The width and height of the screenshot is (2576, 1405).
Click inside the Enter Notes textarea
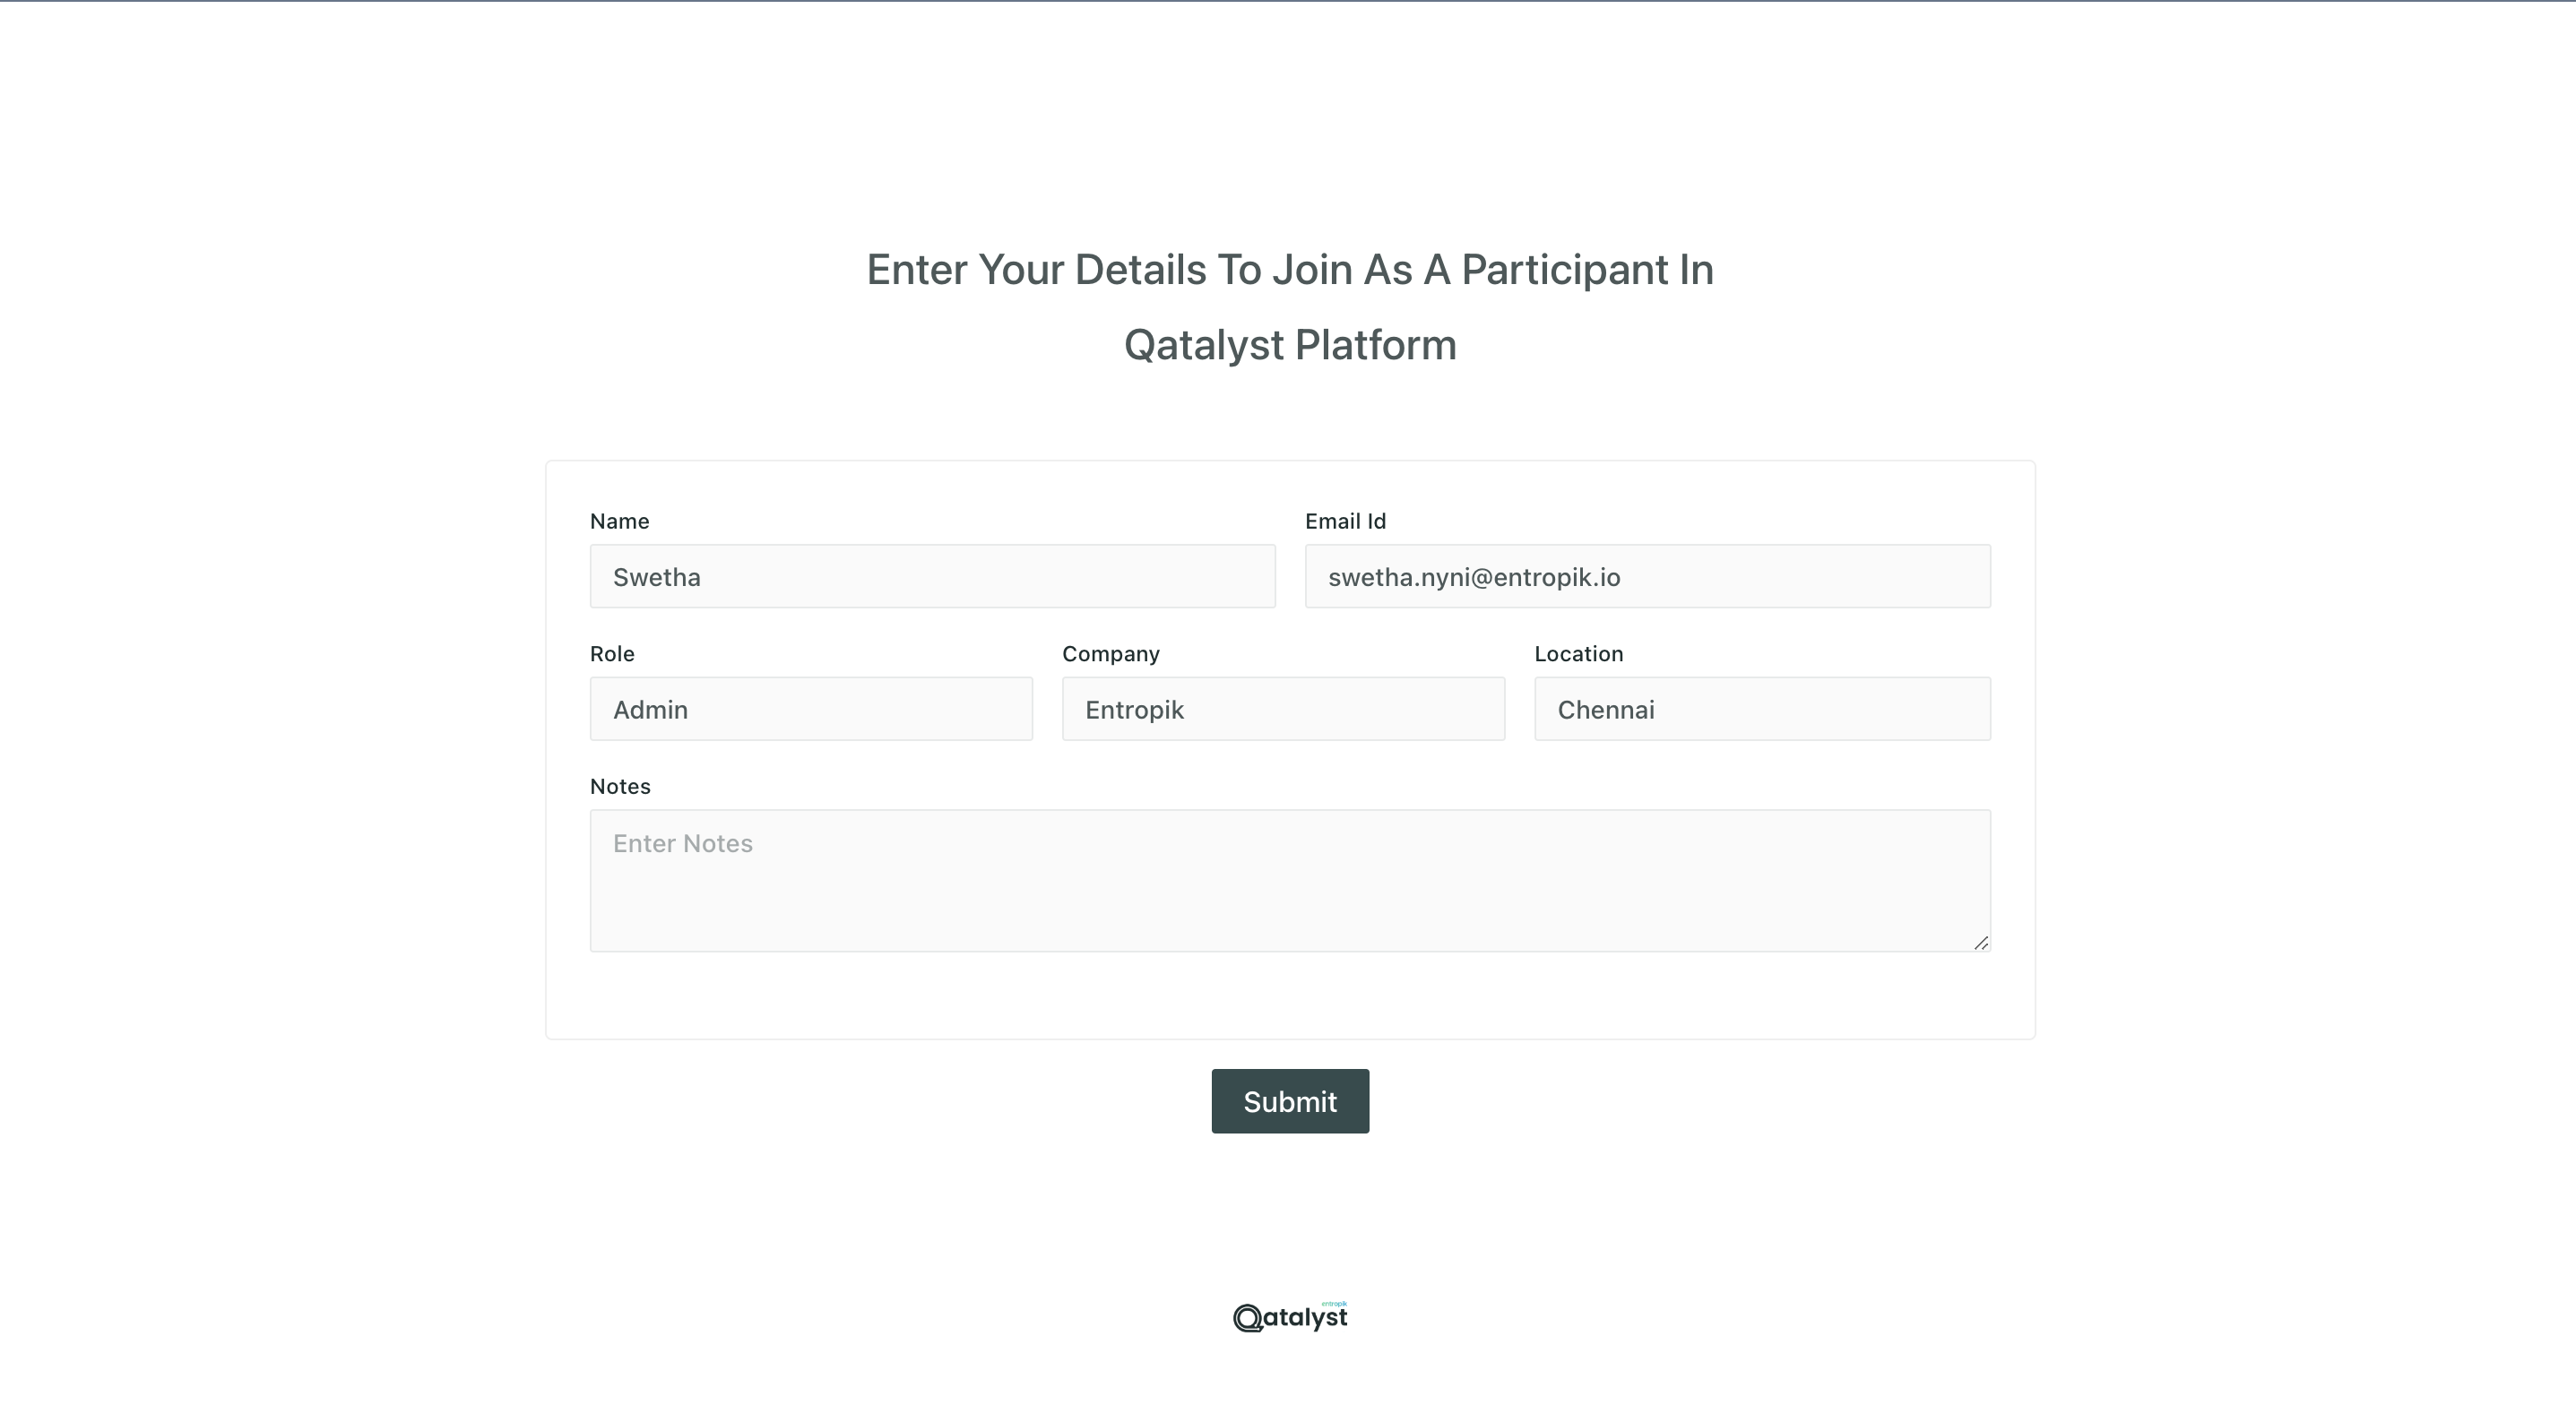[1290, 880]
